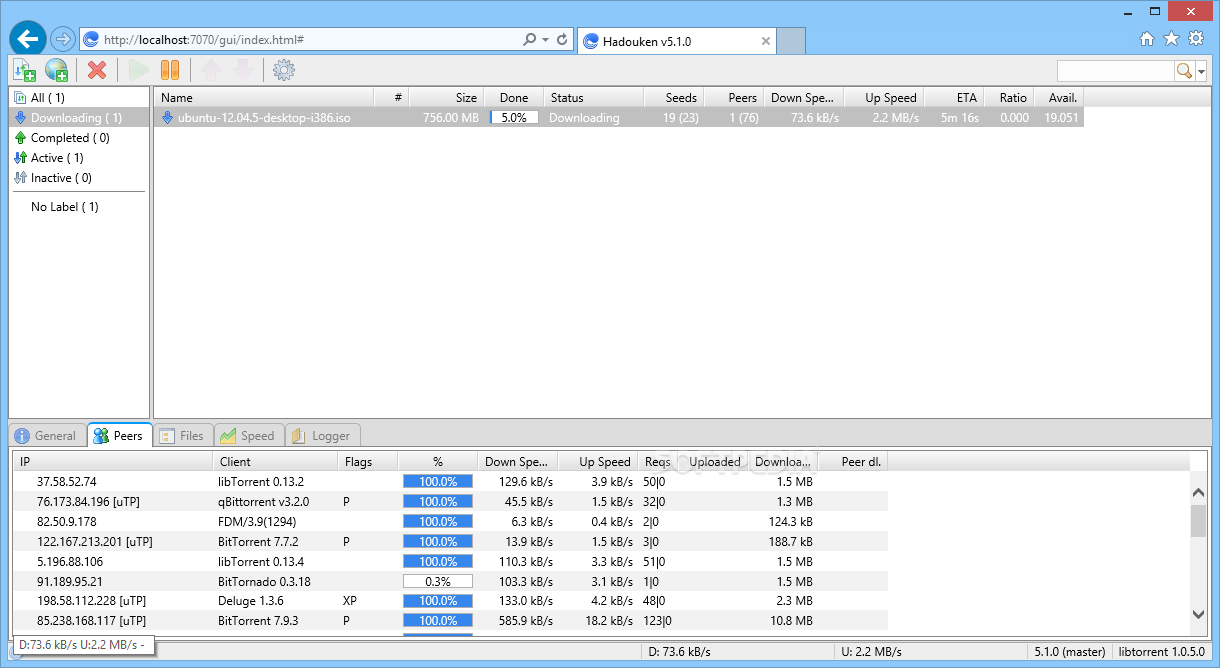Click the red Remove torrent icon

[x=97, y=70]
